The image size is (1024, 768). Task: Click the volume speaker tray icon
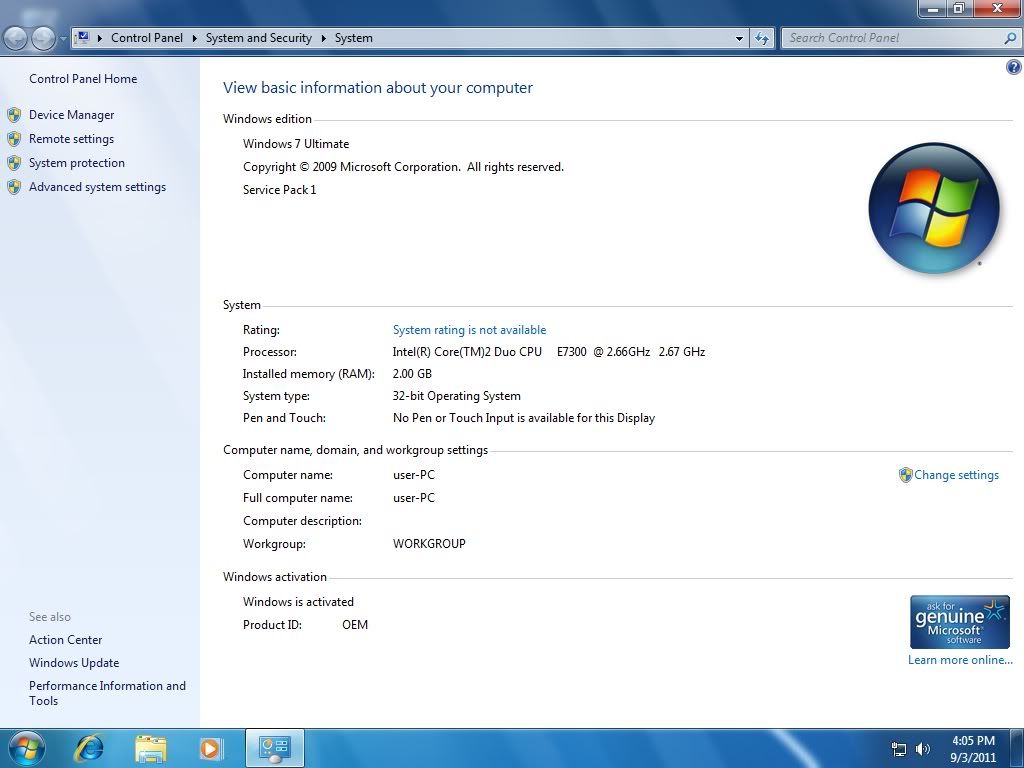pyautogui.click(x=923, y=749)
